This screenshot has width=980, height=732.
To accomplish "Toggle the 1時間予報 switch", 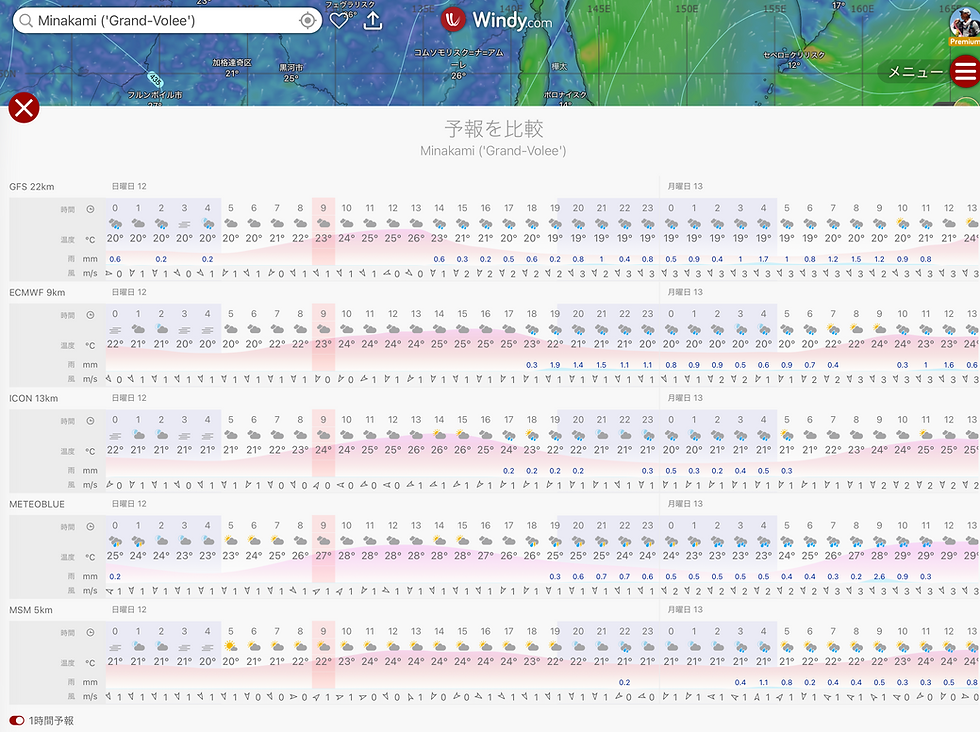I will 17,721.
